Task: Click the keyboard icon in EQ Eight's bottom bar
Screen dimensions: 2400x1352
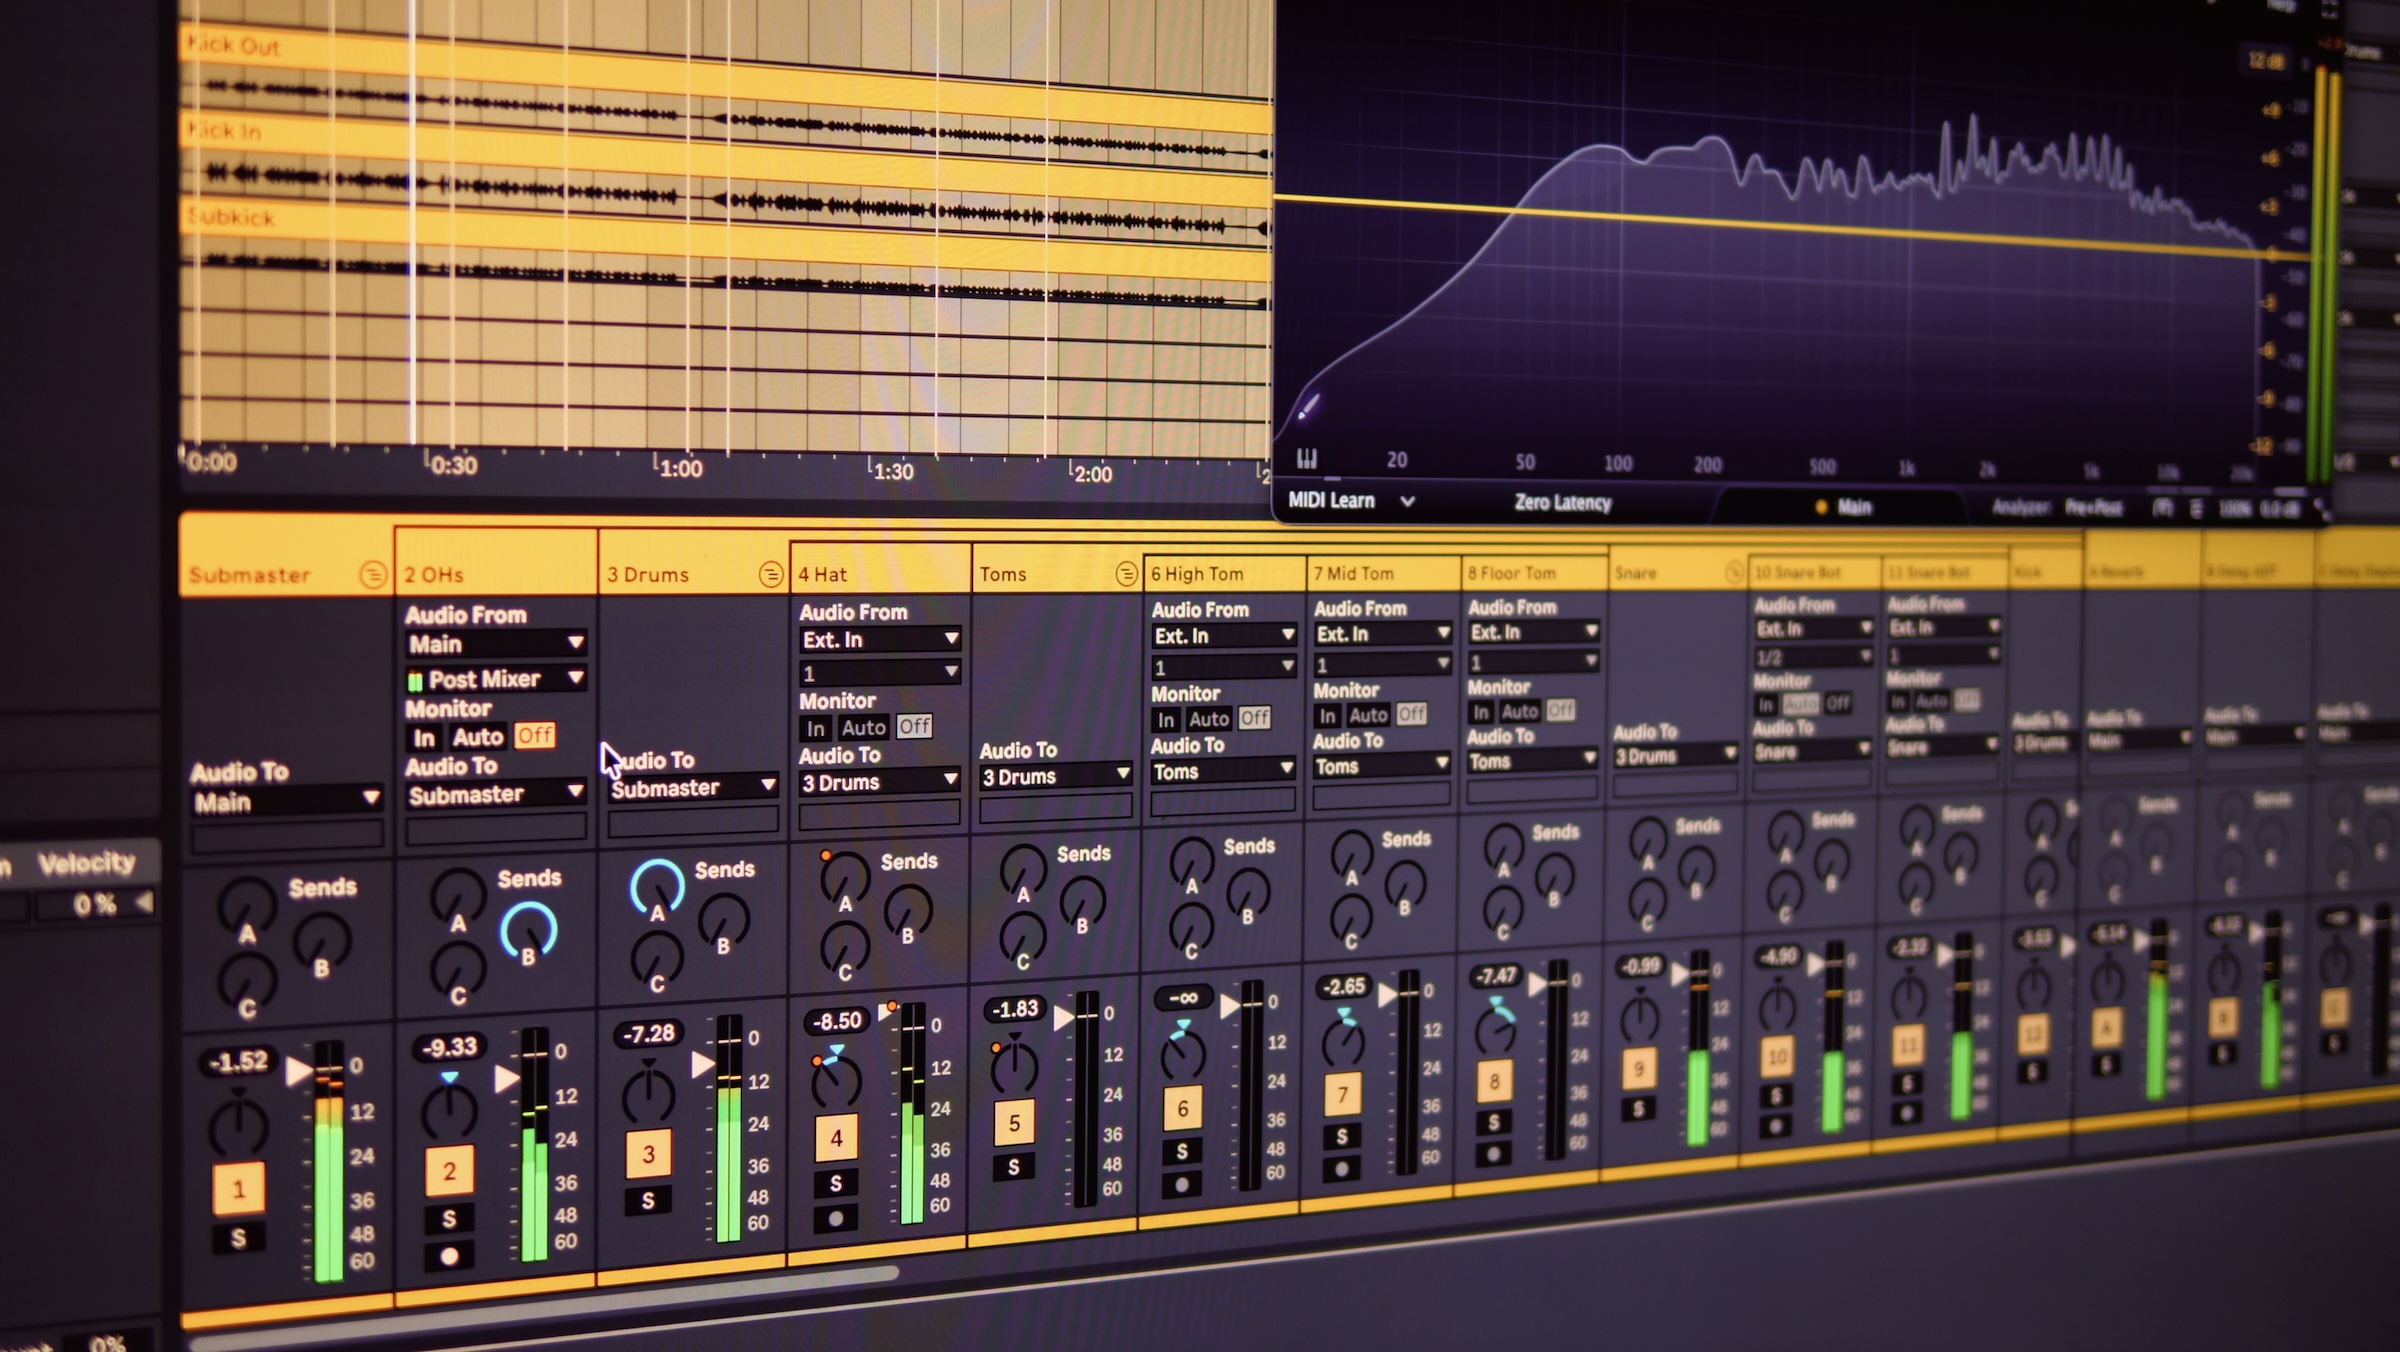Action: 1308,459
